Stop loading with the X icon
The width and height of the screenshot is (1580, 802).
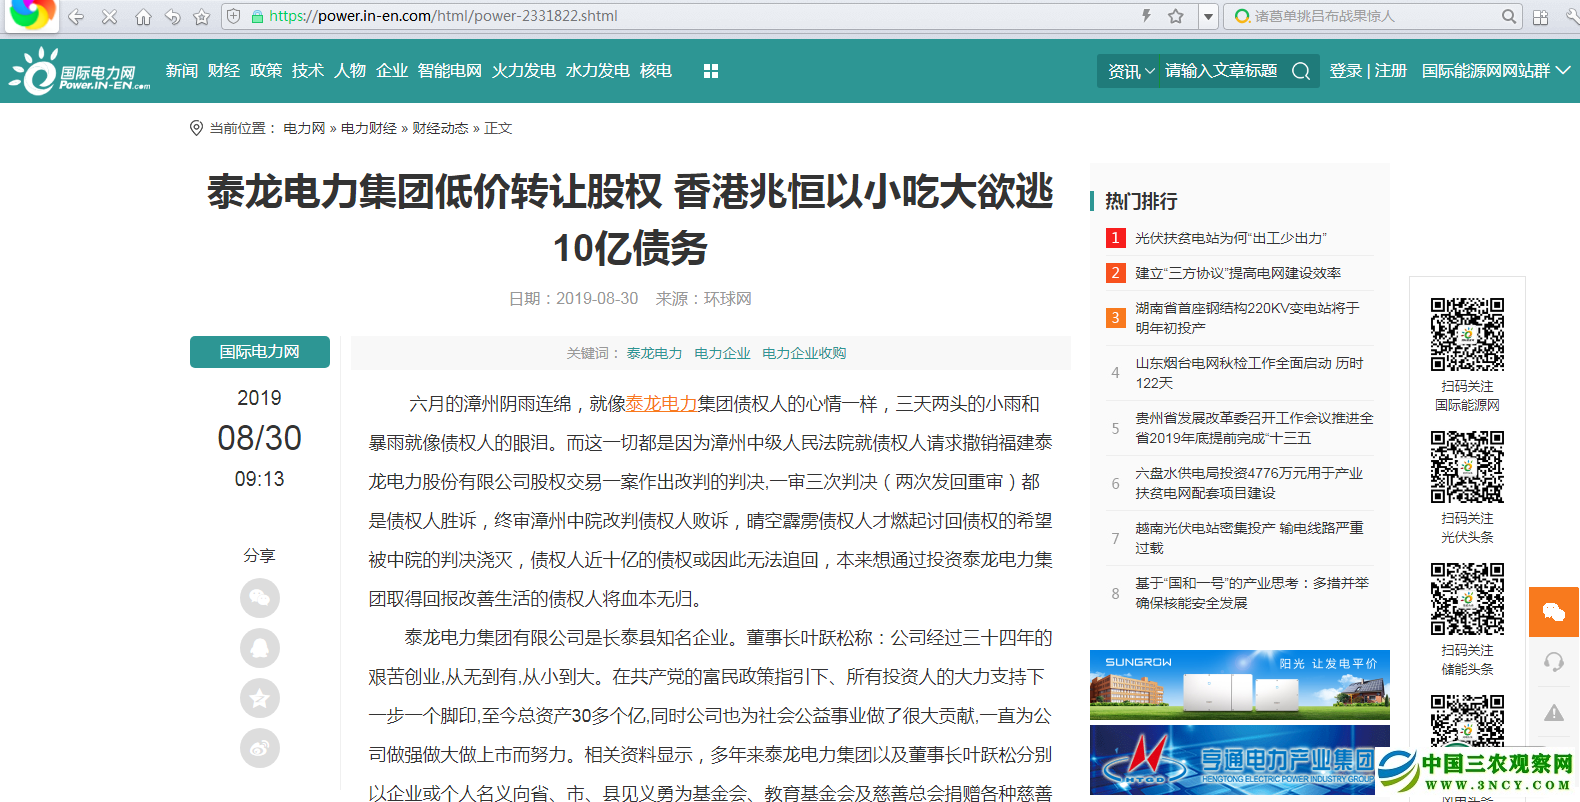pyautogui.click(x=109, y=17)
